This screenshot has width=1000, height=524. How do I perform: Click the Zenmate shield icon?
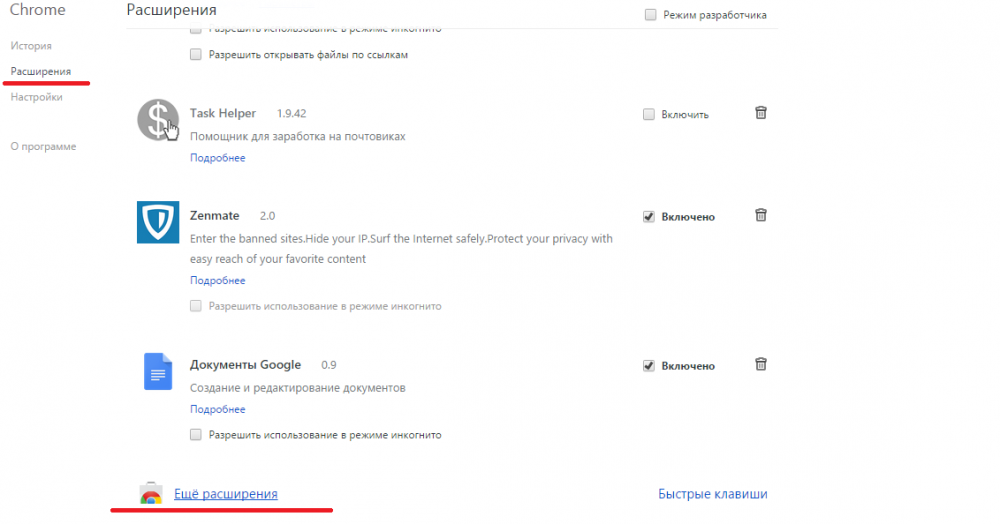pyautogui.click(x=157, y=222)
